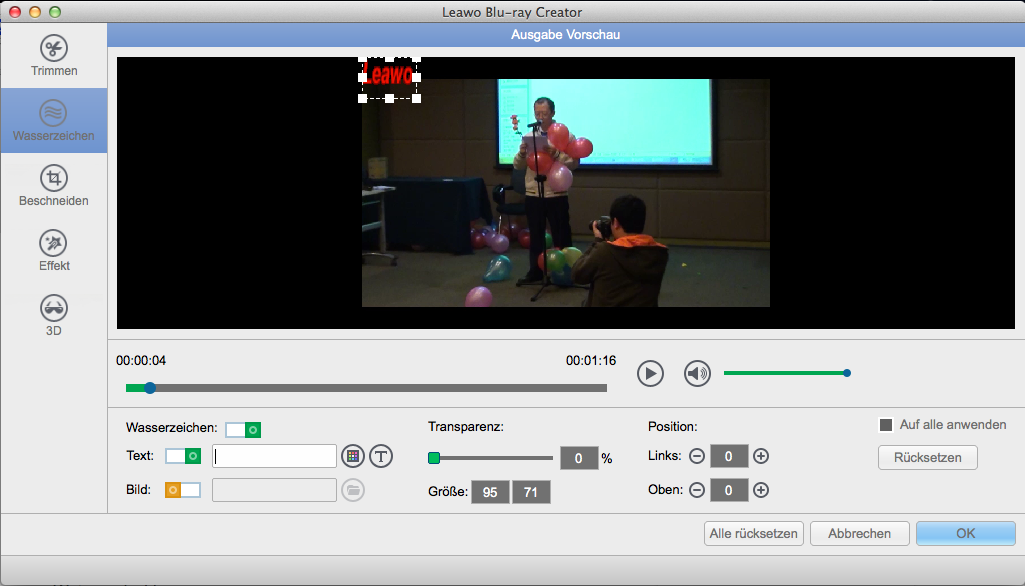Select the Beschneiden crop tool
Image resolution: width=1025 pixels, height=586 pixels.
(x=54, y=186)
